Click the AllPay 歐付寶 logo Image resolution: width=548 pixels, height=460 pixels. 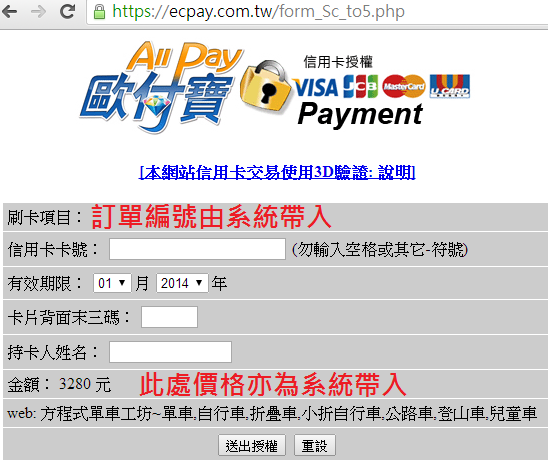click(161, 87)
